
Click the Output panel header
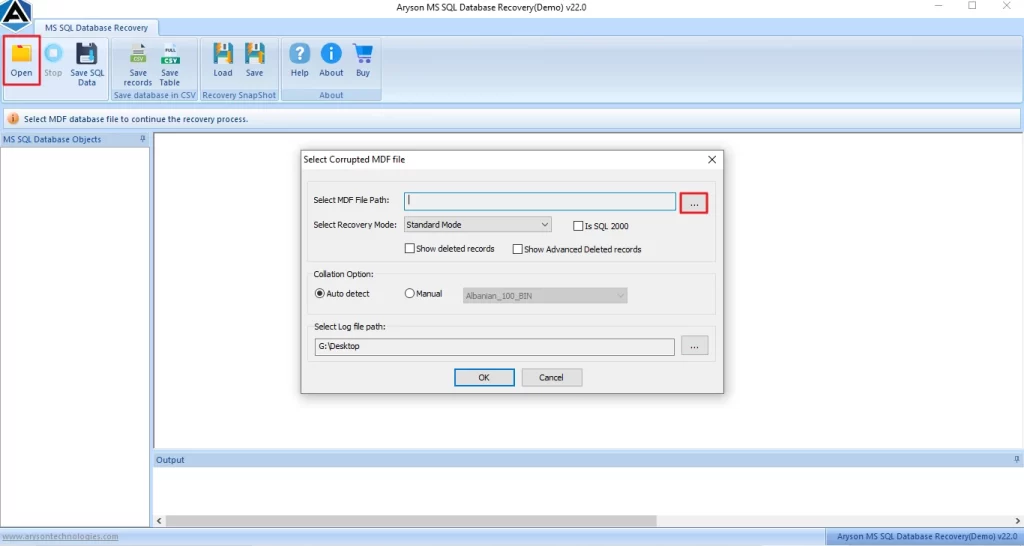(588, 460)
